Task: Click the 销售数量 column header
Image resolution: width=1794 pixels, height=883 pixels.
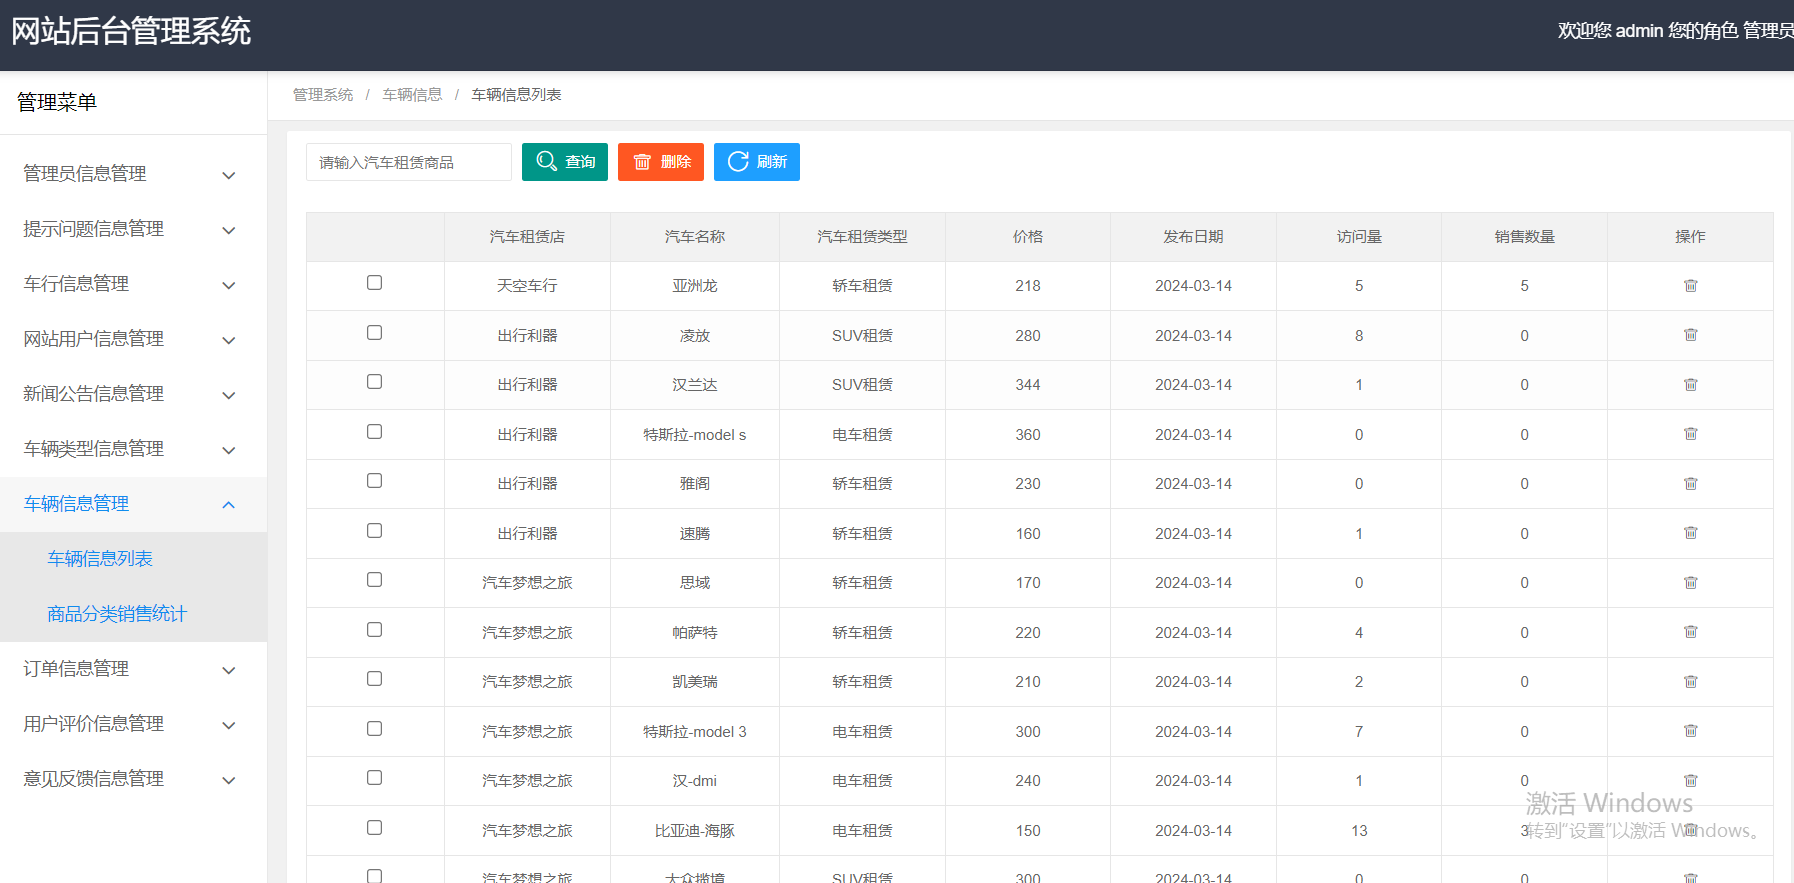Action: [x=1525, y=237]
